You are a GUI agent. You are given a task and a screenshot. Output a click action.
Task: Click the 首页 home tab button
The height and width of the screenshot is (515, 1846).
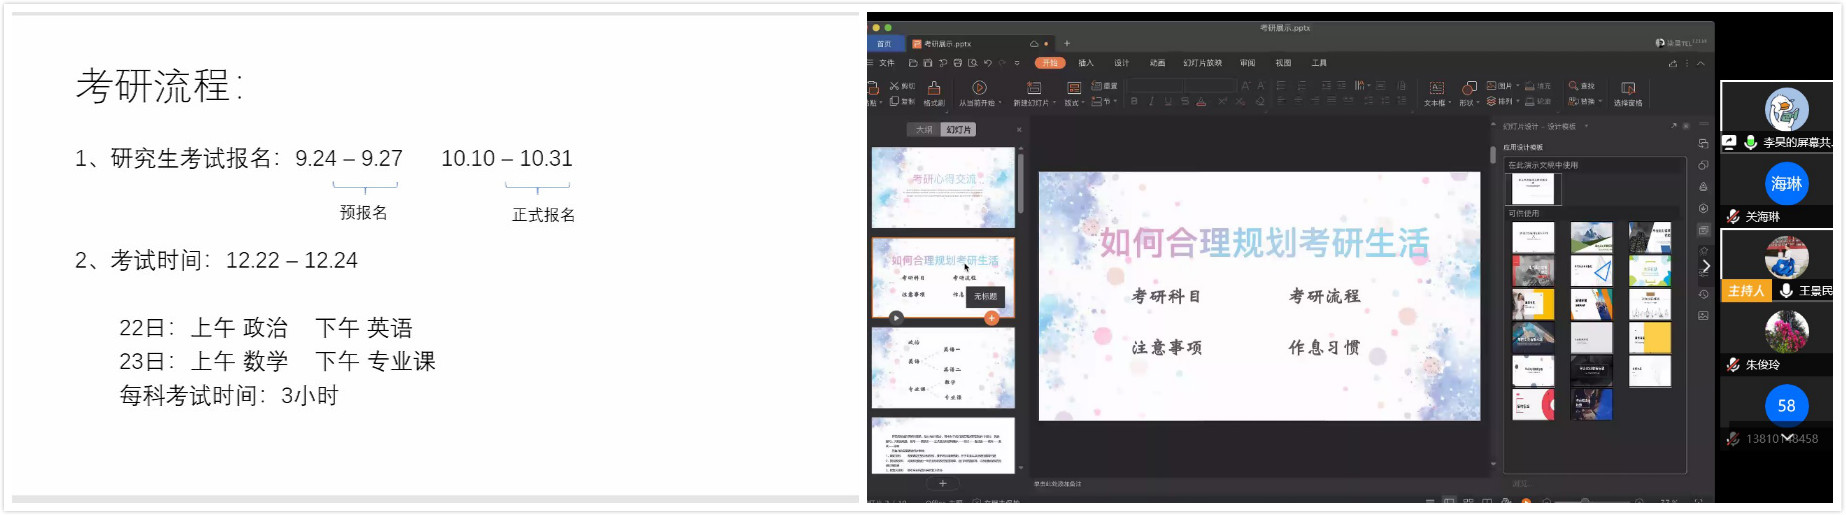884,44
